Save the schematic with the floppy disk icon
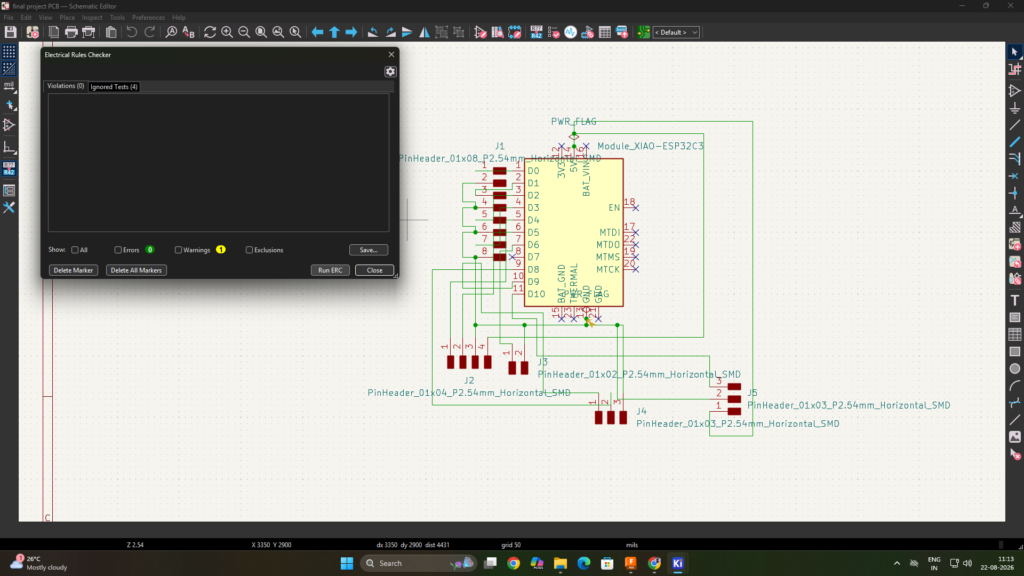This screenshot has width=1024, height=576. coord(10,32)
